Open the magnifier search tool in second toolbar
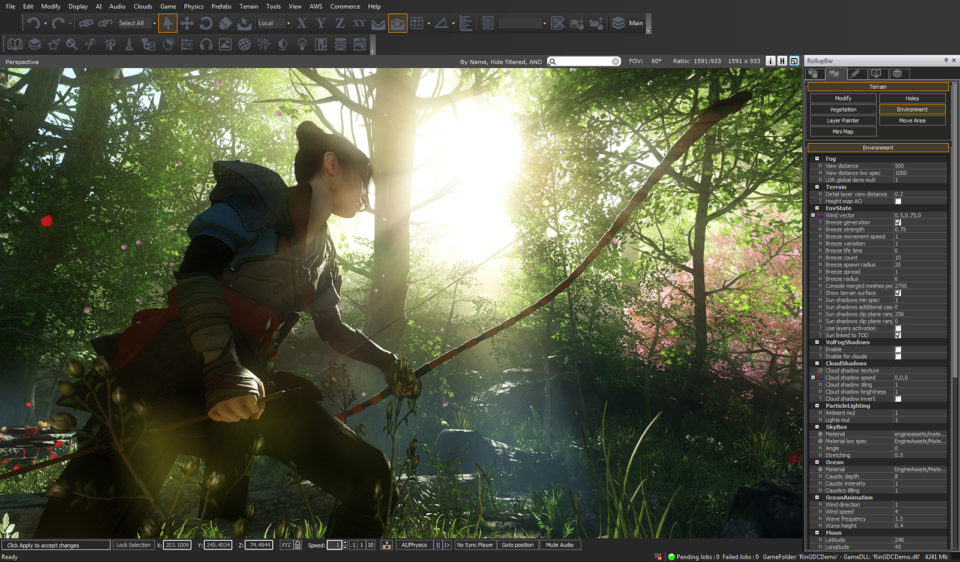 [72, 44]
